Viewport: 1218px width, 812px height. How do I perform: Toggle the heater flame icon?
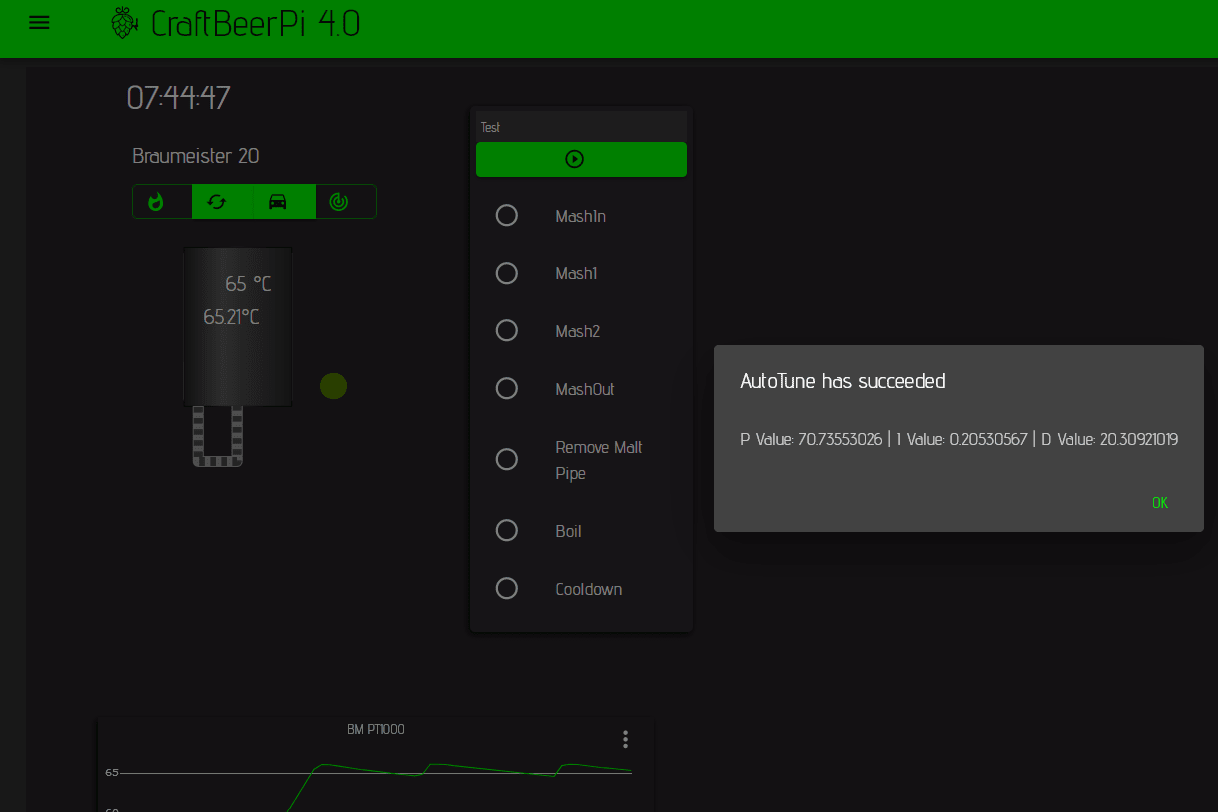(x=155, y=202)
